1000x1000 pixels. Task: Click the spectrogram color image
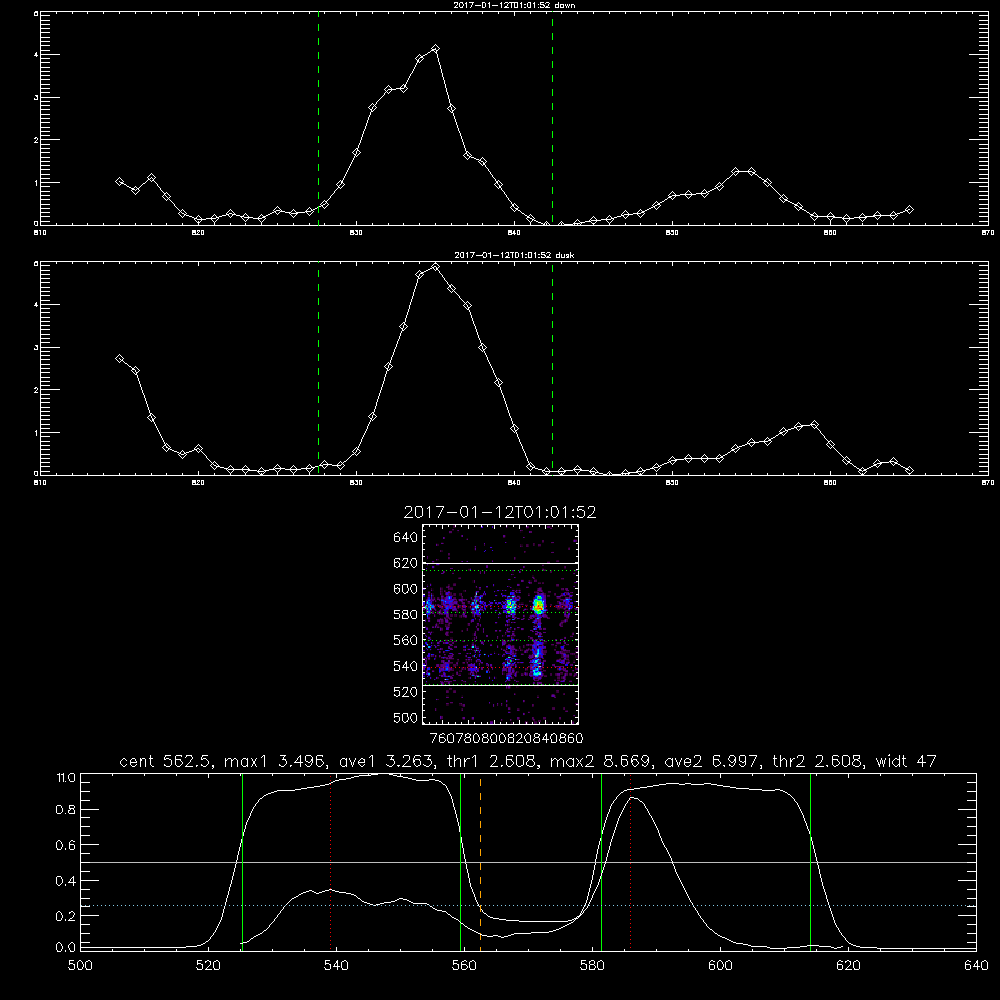500,624
